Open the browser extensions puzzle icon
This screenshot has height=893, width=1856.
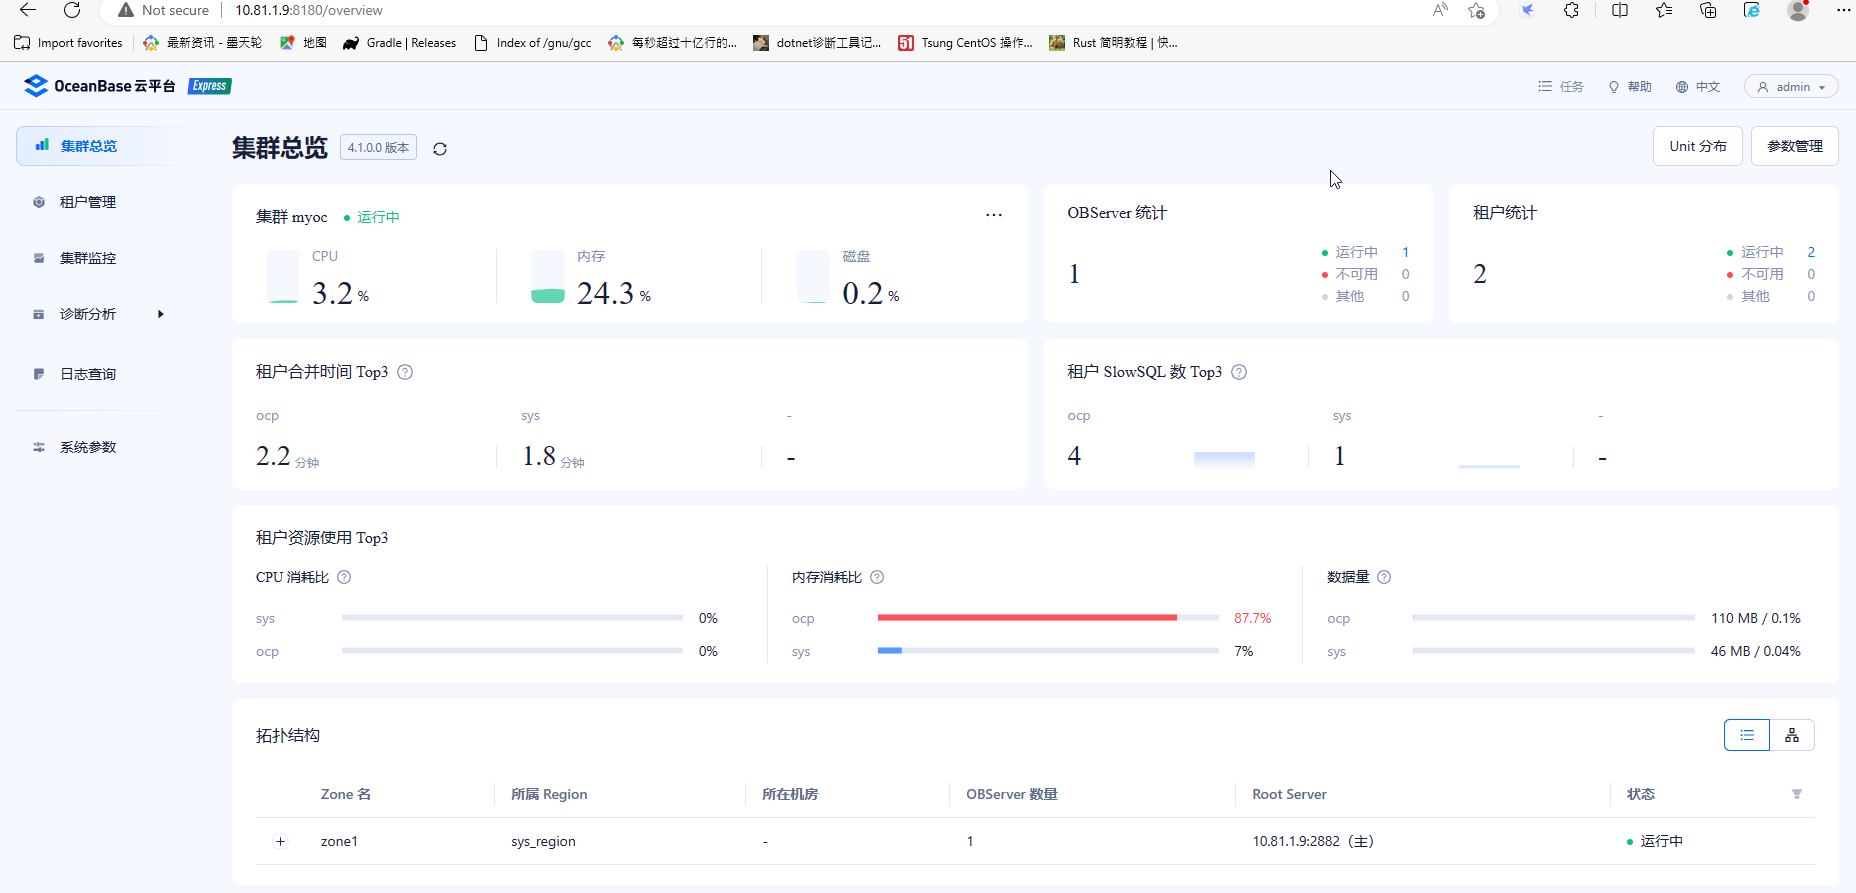[1571, 10]
